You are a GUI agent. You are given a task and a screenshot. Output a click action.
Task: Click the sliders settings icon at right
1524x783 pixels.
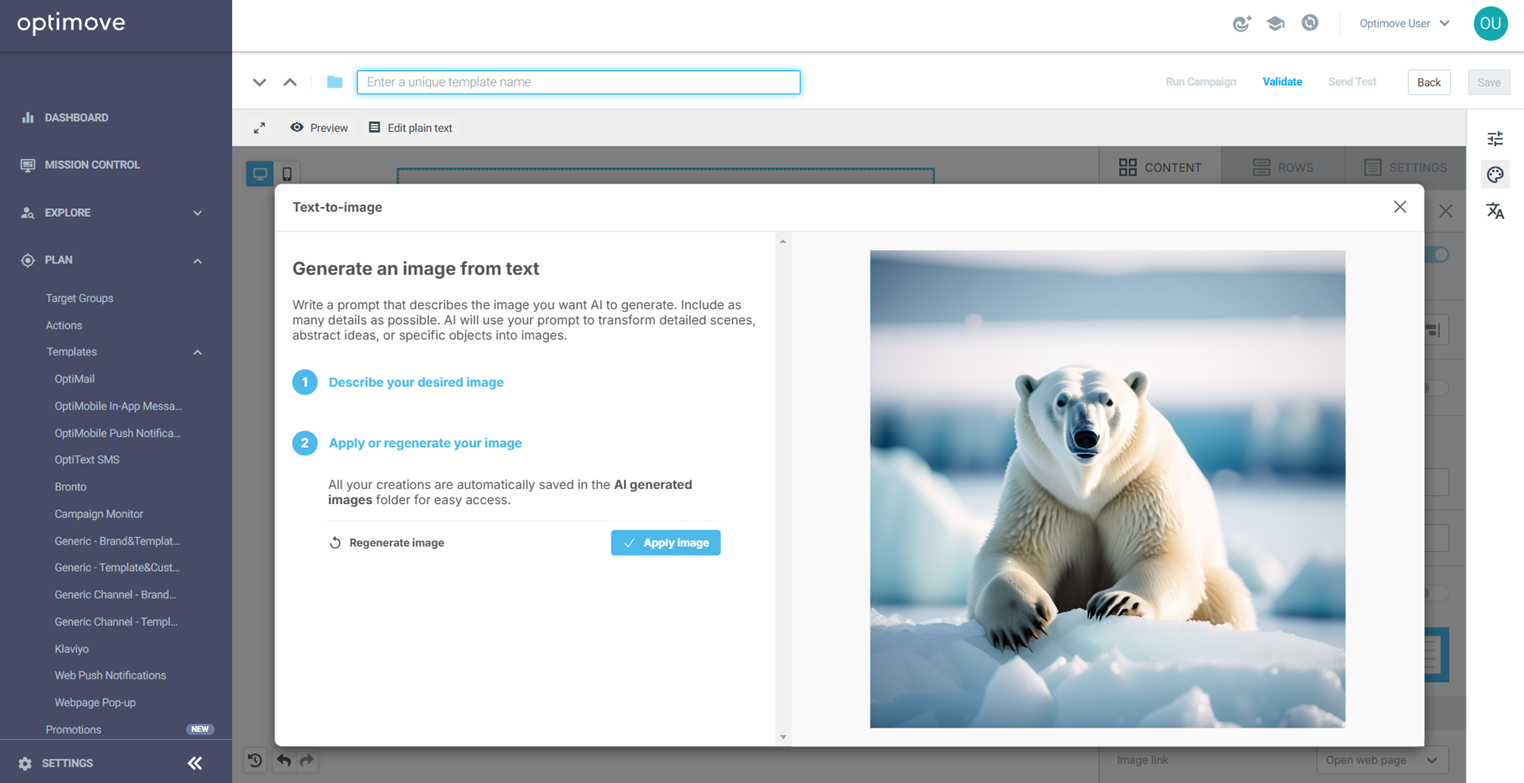[1495, 139]
